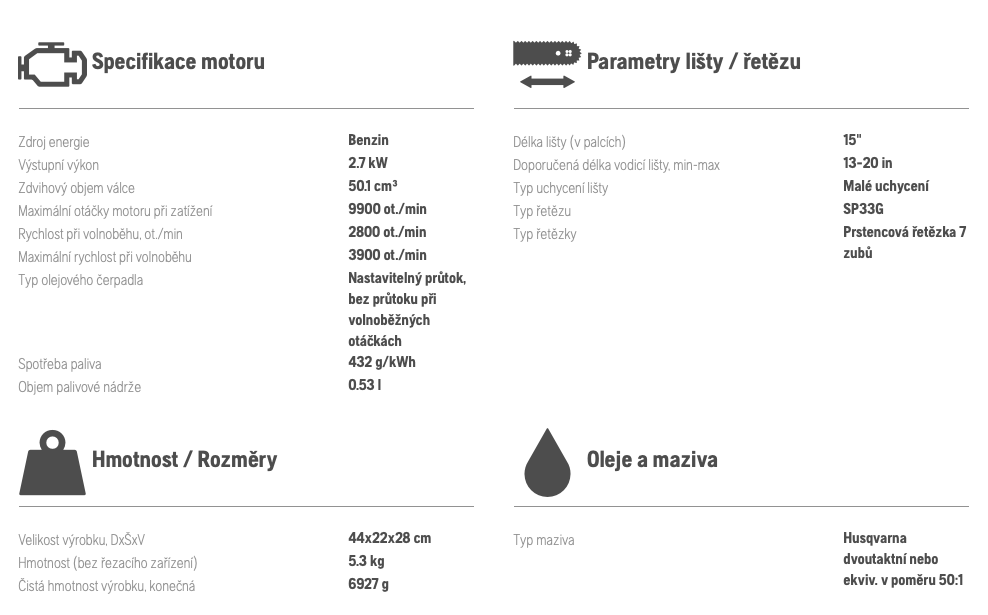Click the 432 g/kWh fuel consumption value
The height and width of the screenshot is (615, 988).
click(382, 362)
